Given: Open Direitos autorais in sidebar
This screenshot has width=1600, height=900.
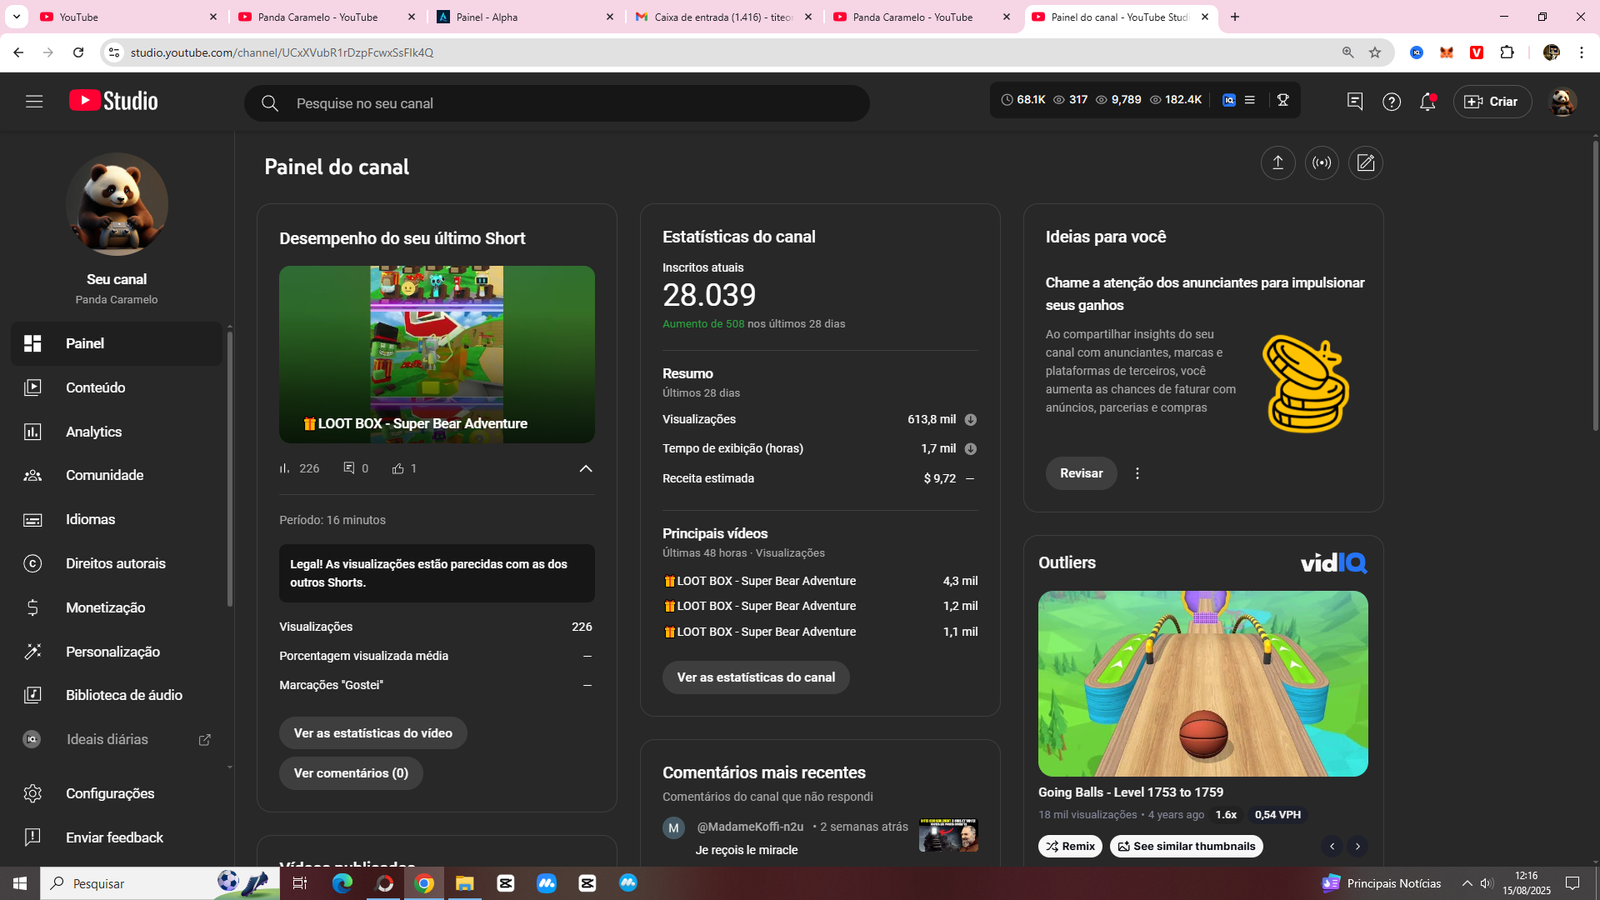Looking at the screenshot, I should 117,563.
